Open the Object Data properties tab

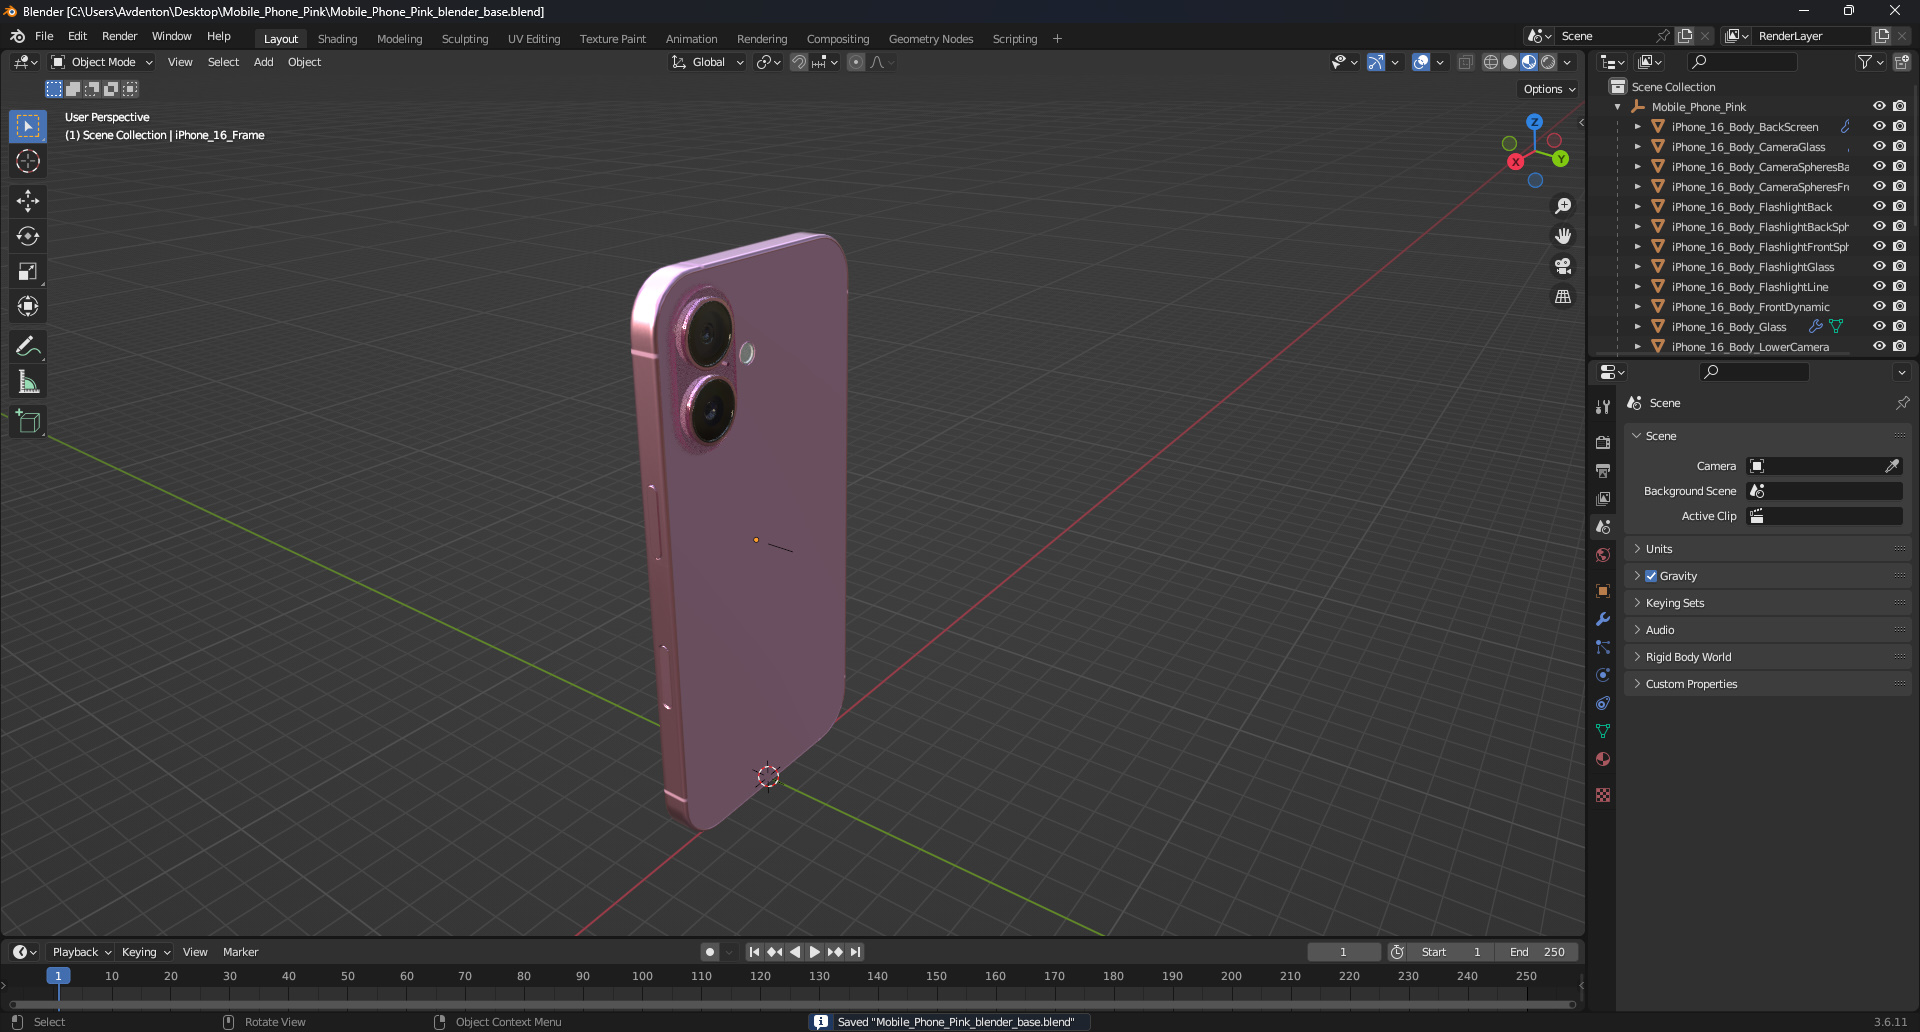[1603, 731]
